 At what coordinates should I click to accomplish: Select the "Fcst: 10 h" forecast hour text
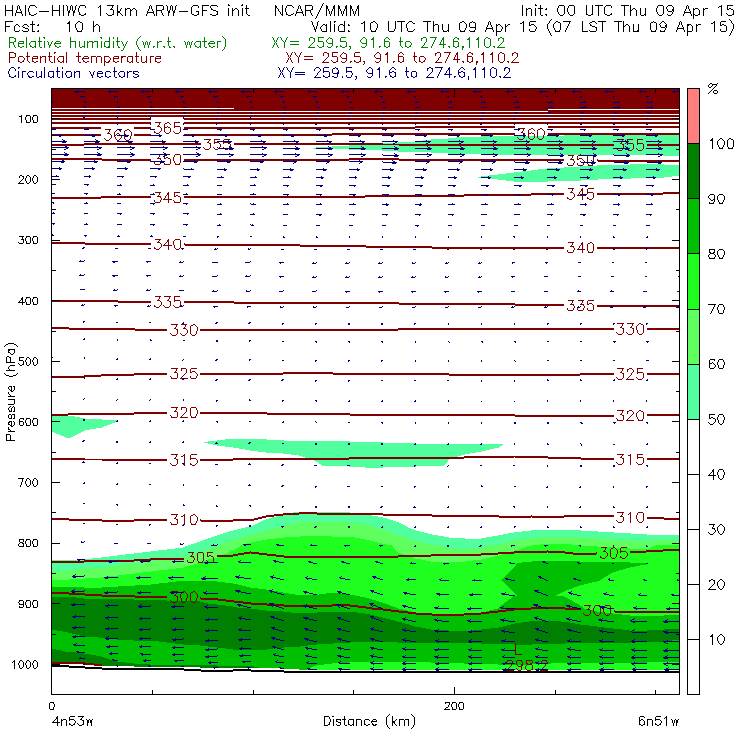(x=52, y=26)
